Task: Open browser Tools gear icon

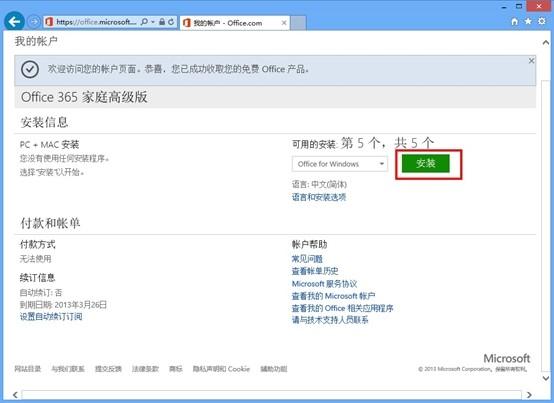Action: (542, 21)
